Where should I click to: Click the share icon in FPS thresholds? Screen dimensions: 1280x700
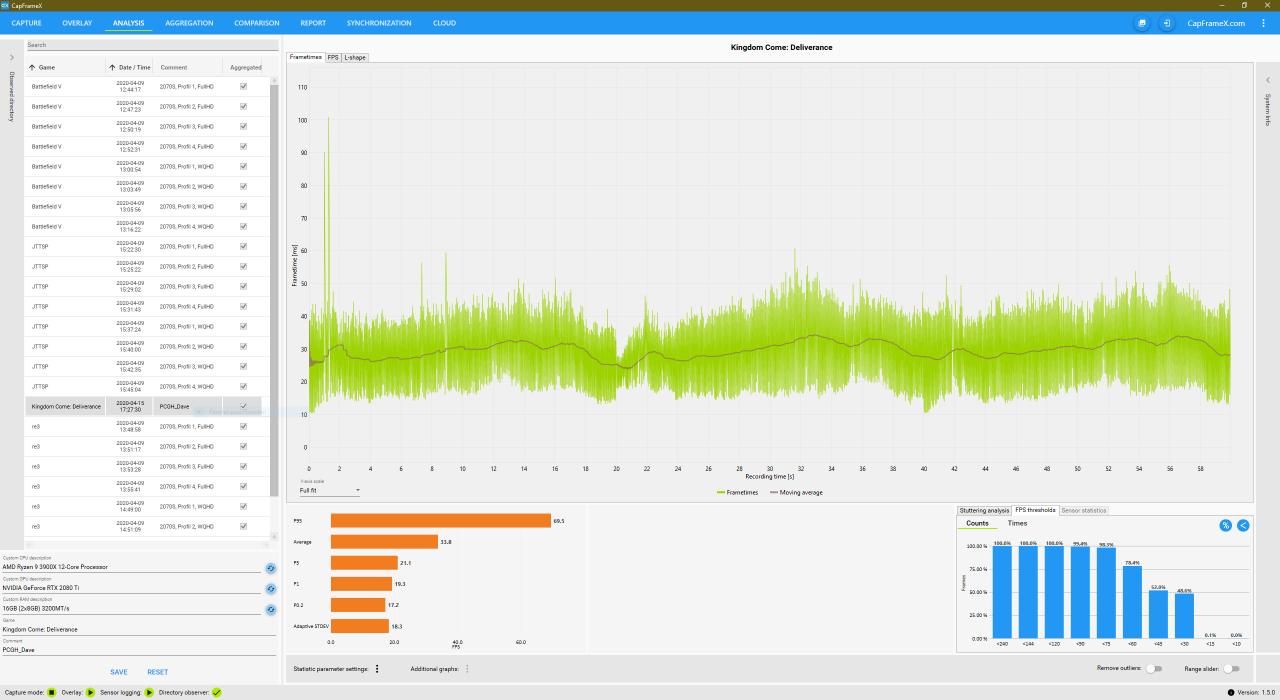[1243, 525]
